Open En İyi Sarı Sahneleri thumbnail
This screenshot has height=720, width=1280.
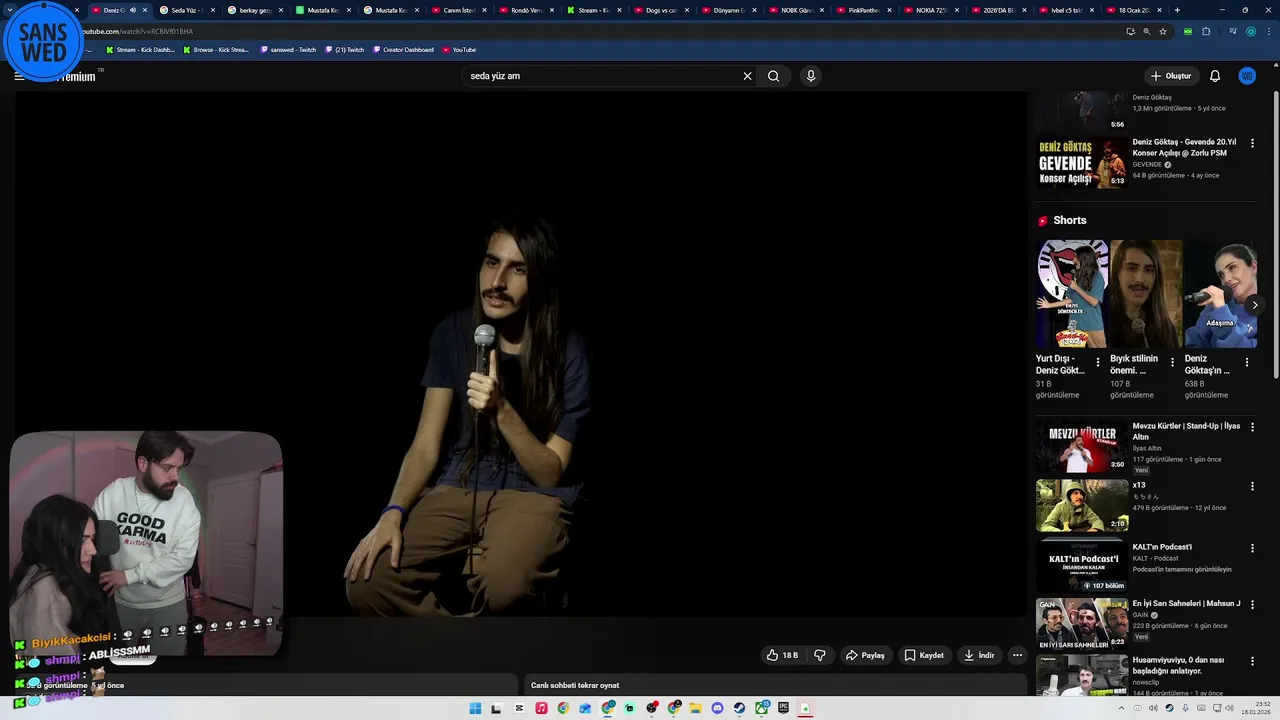1081,623
